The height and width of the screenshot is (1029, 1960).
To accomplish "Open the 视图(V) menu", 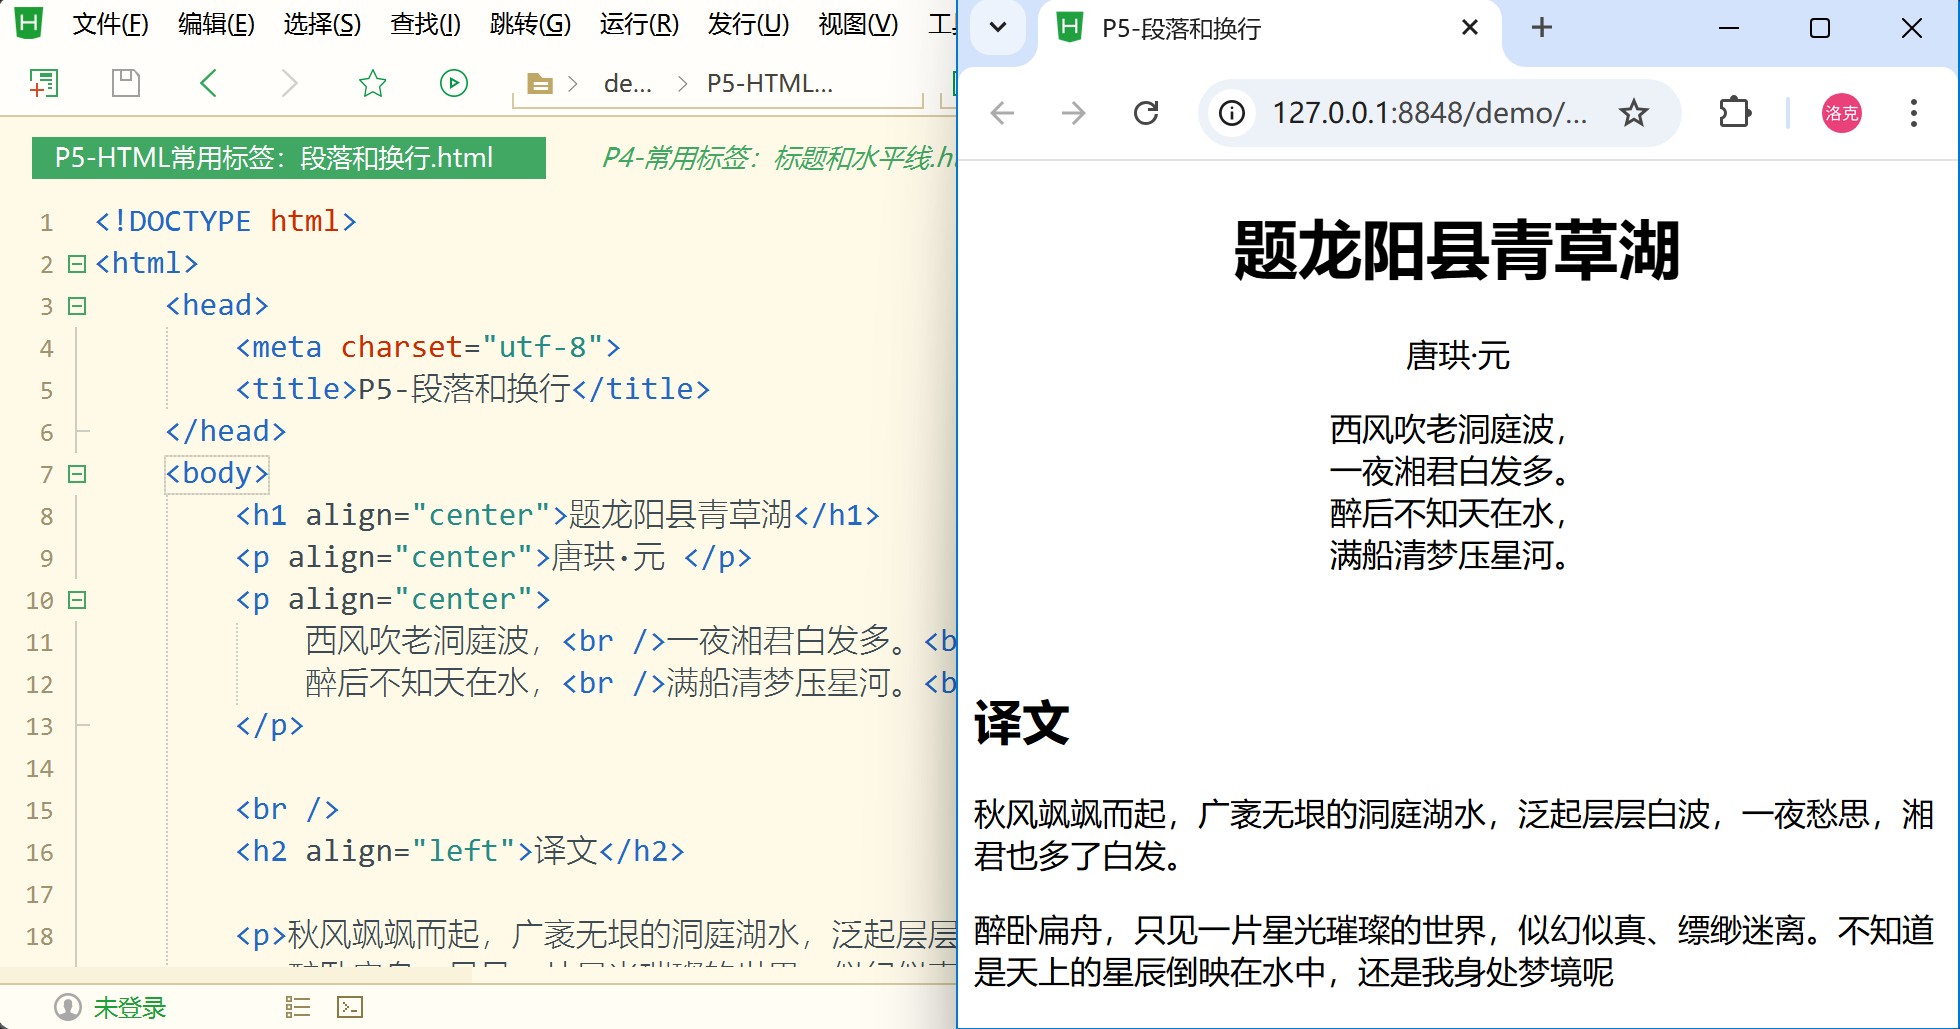I will tap(858, 24).
